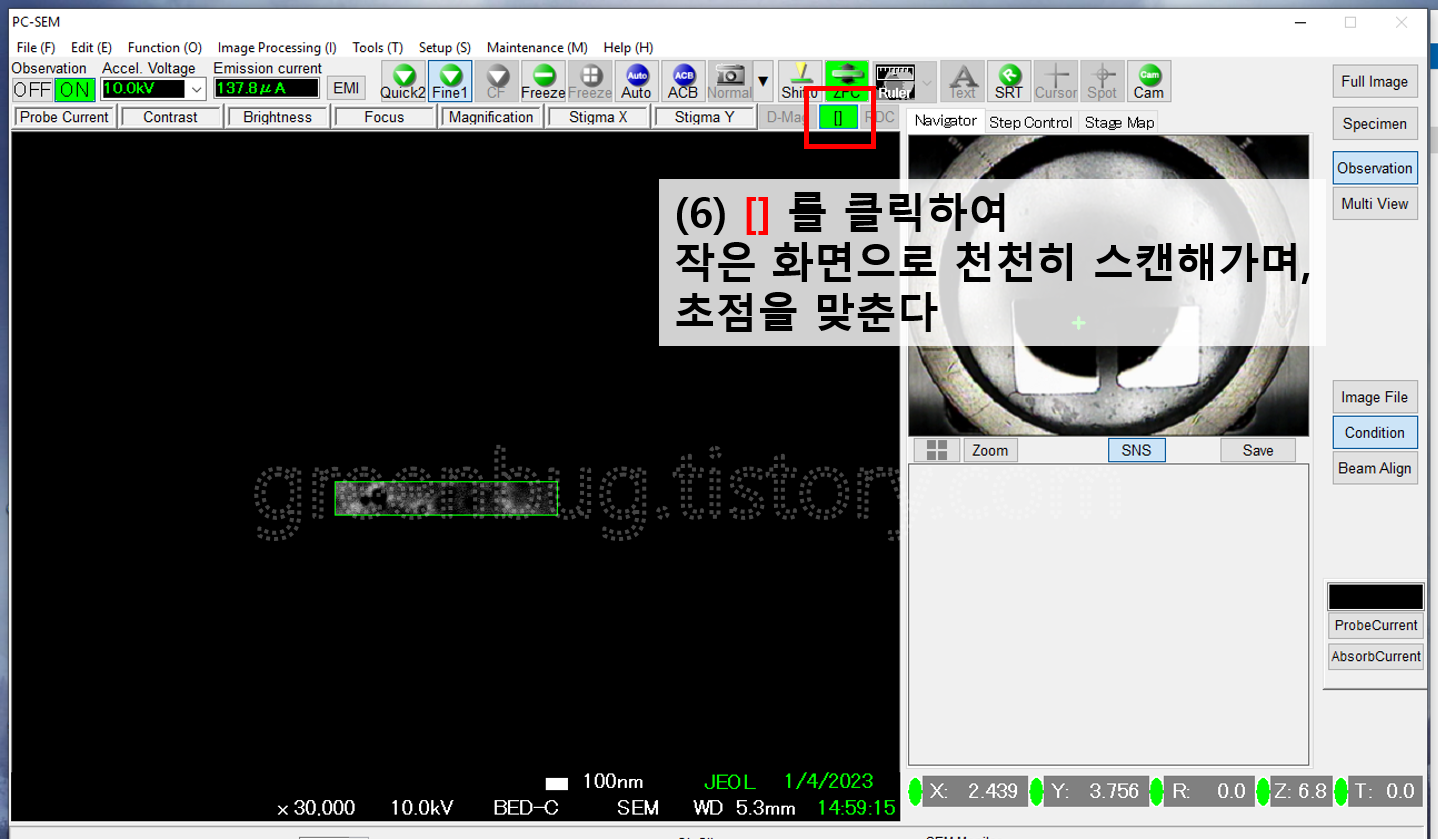Click the navigator camera image
The image size is (1438, 839).
point(1108,285)
